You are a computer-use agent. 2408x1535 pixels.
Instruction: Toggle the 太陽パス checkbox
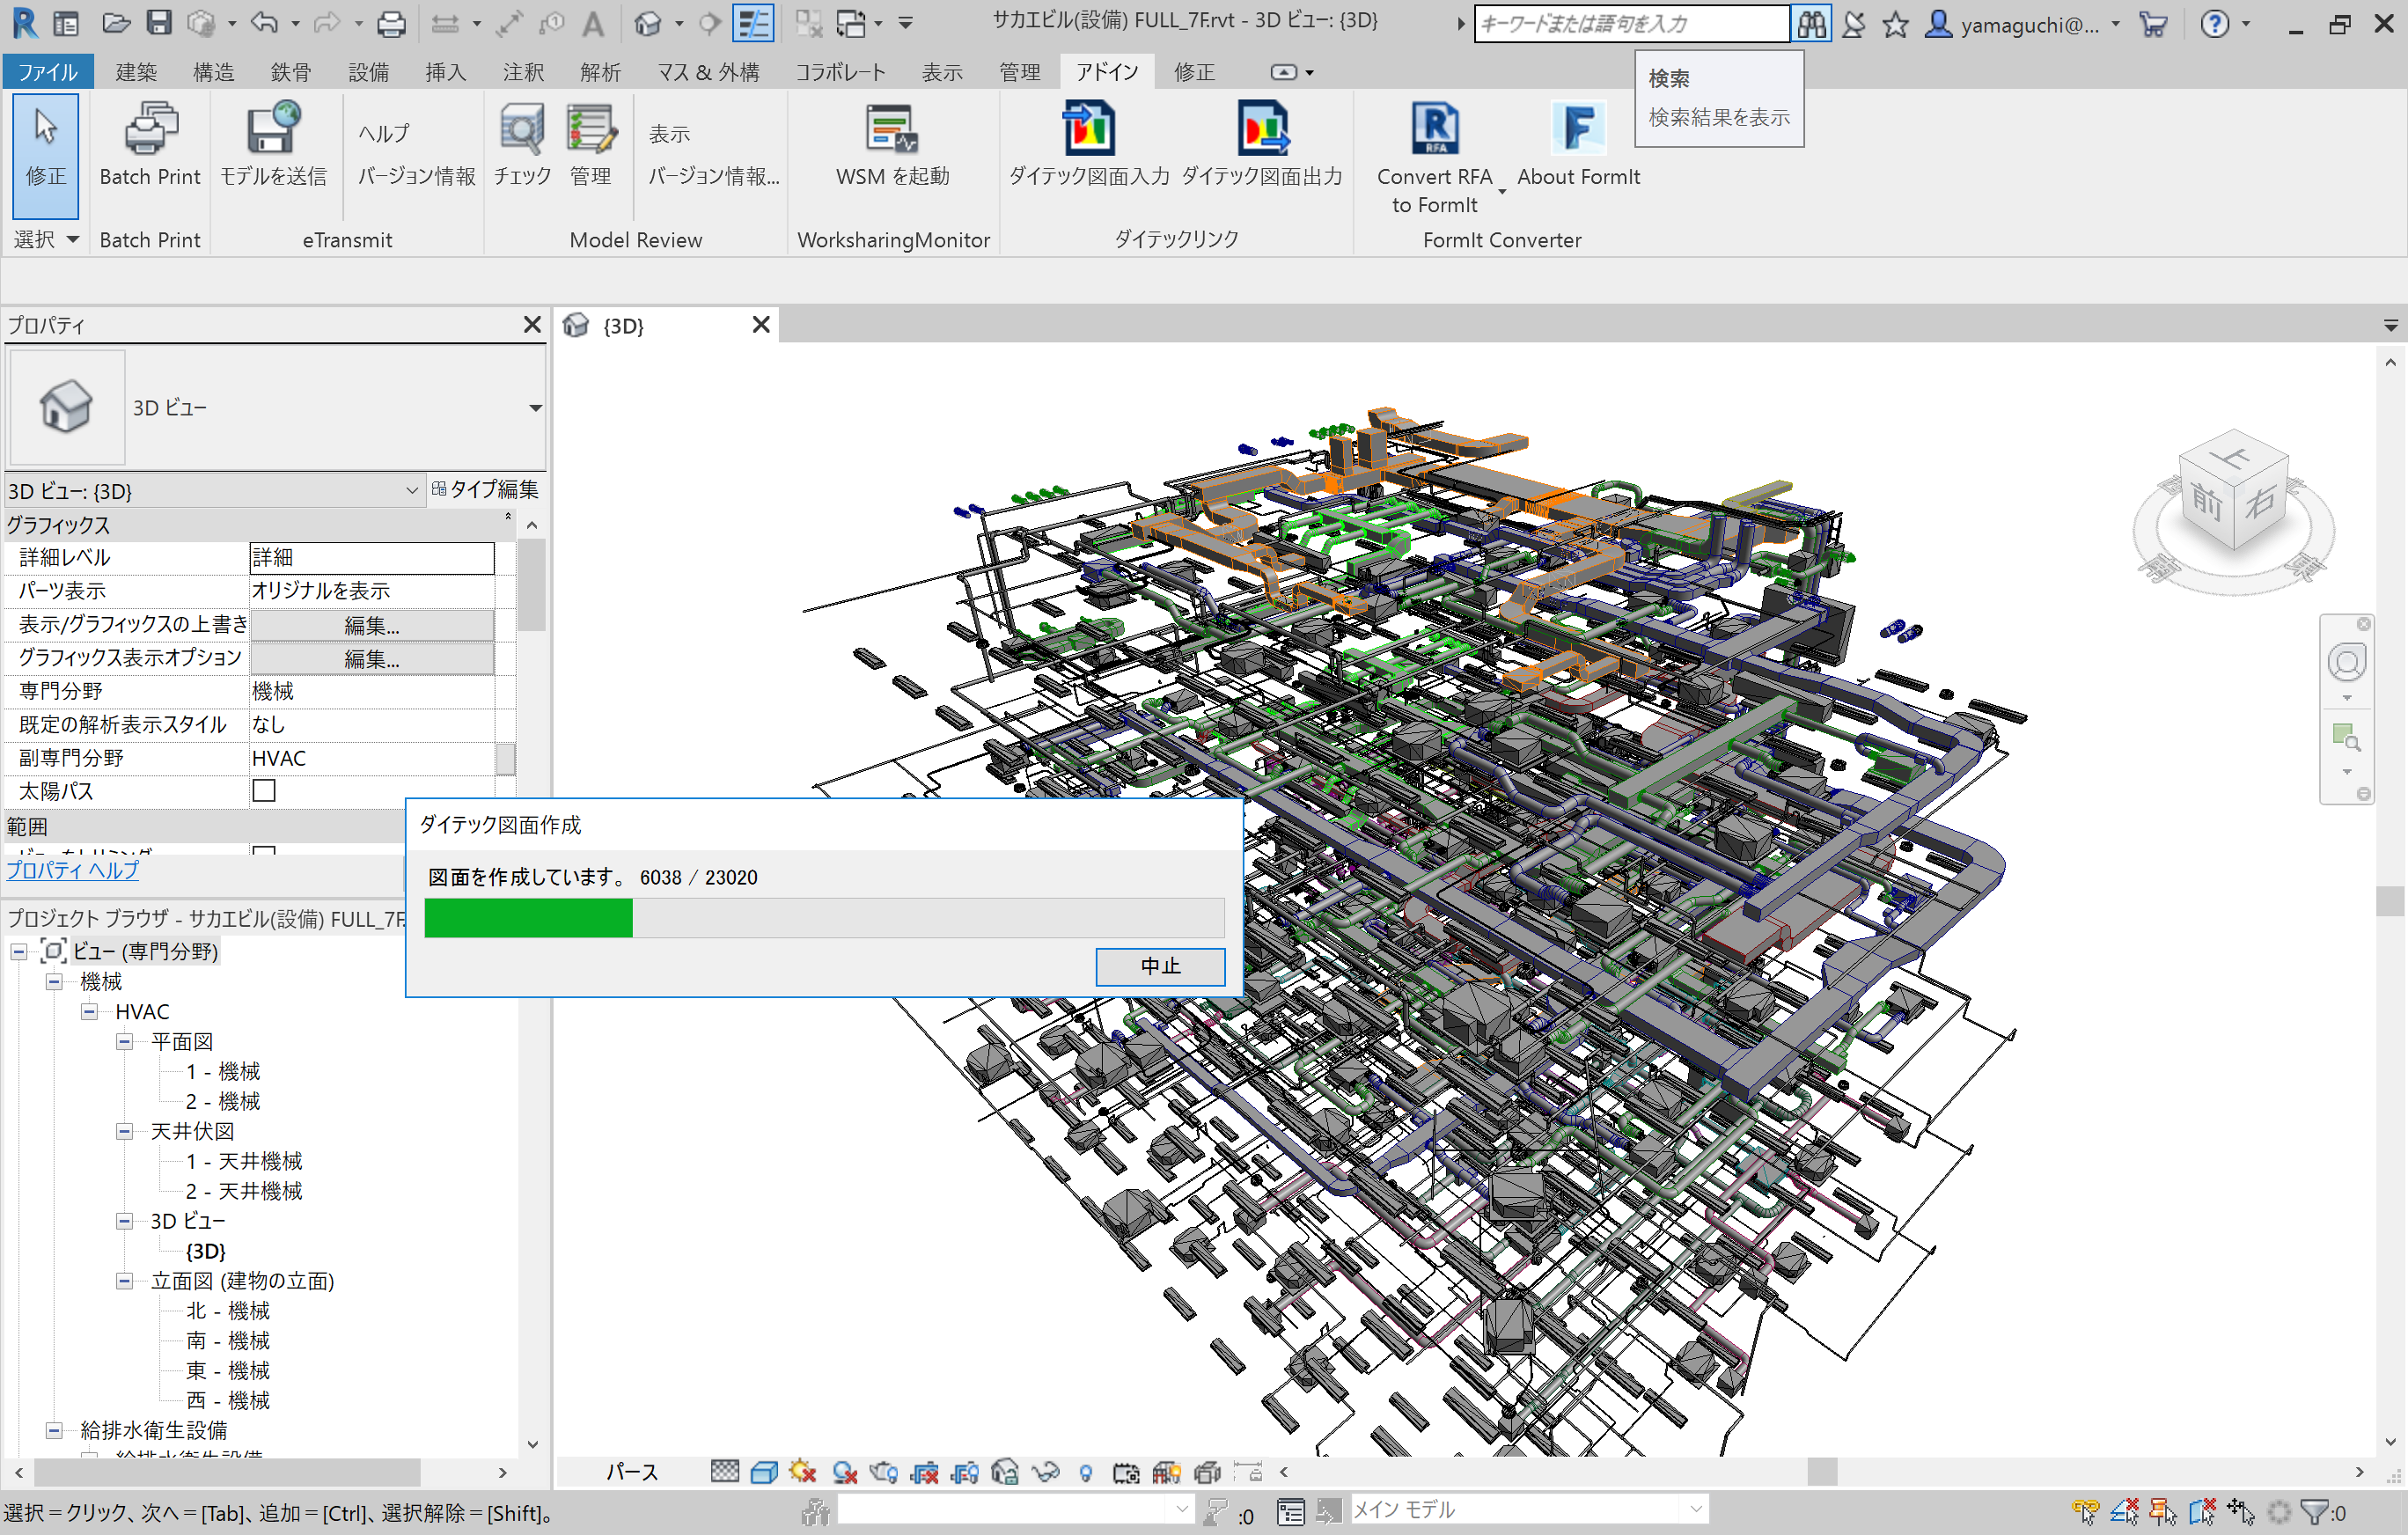pyautogui.click(x=264, y=791)
